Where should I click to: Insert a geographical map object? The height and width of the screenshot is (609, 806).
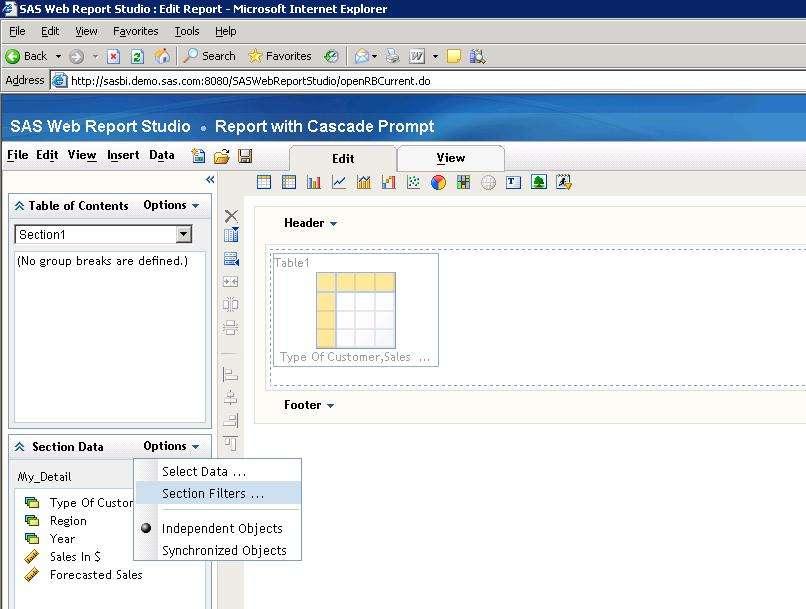point(488,182)
